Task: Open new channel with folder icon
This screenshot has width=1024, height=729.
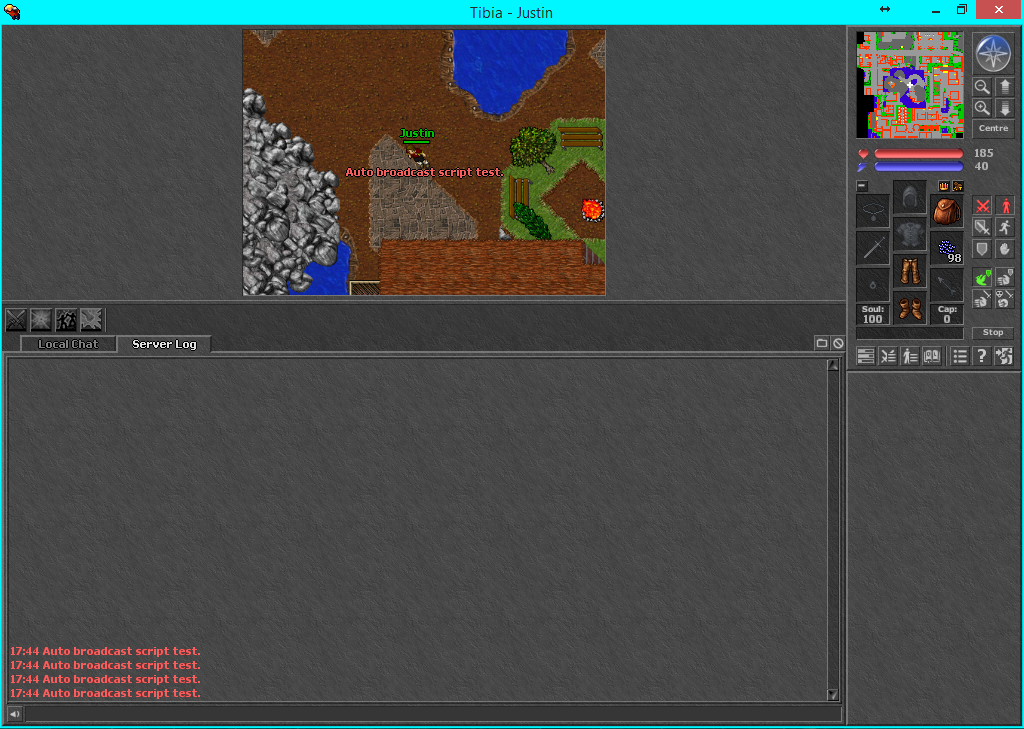Action: 822,343
